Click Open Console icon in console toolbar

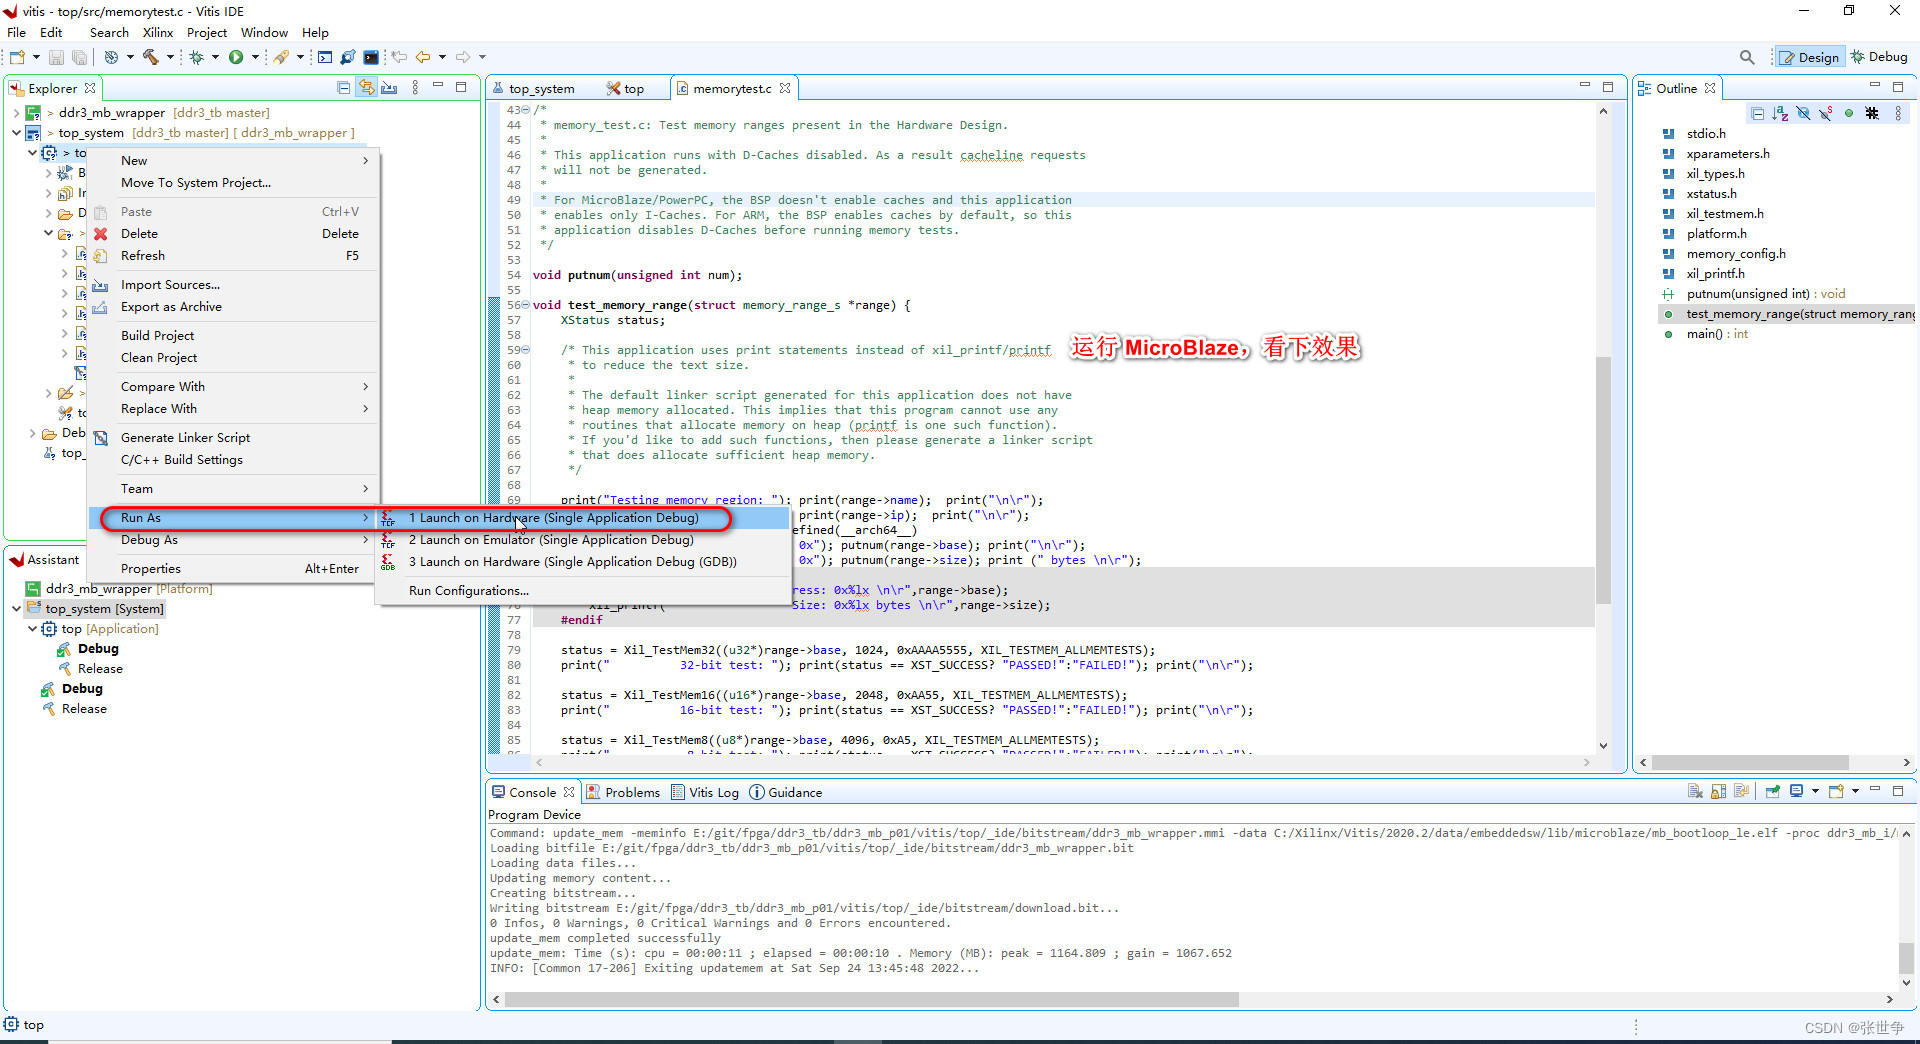1836,791
